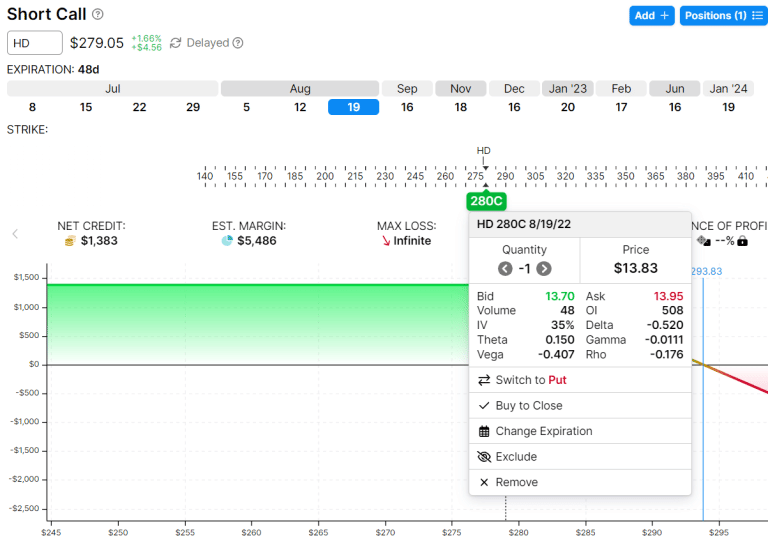Click the HD ticker symbol field

click(x=34, y=43)
